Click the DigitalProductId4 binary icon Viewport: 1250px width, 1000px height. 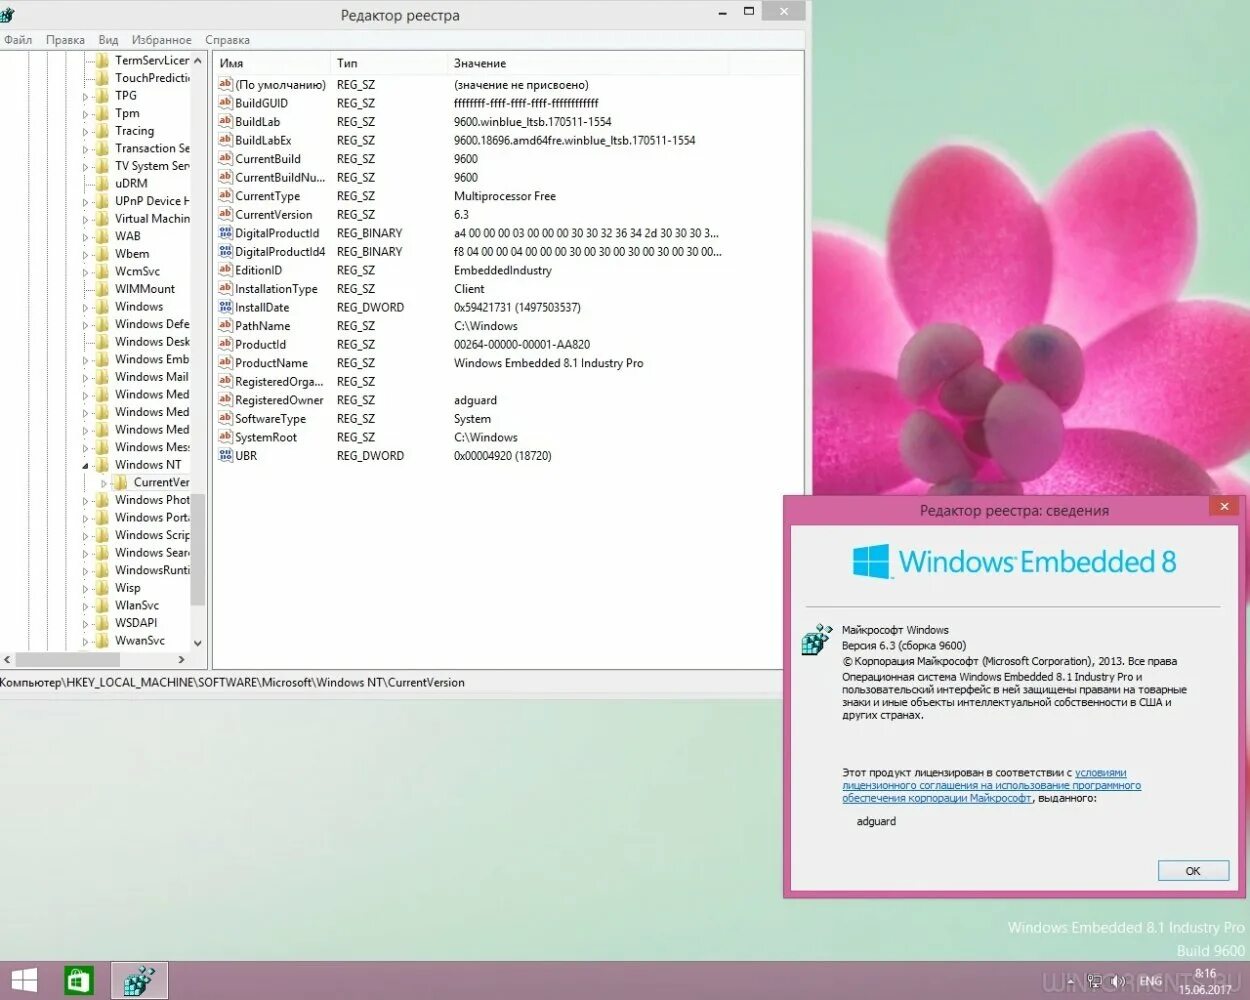226,251
